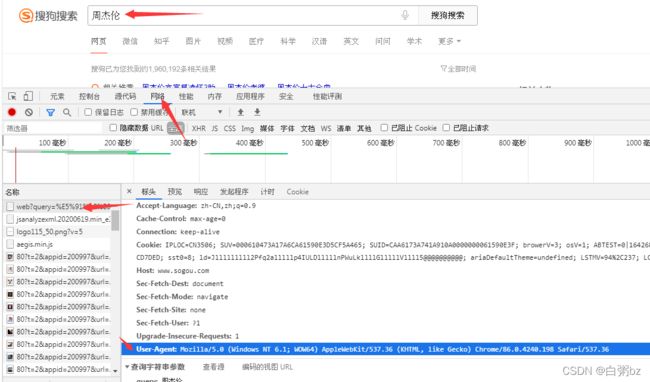This screenshot has height=382, width=650.
Task: Click the 搜狗搜索 search button
Action: 448,15
